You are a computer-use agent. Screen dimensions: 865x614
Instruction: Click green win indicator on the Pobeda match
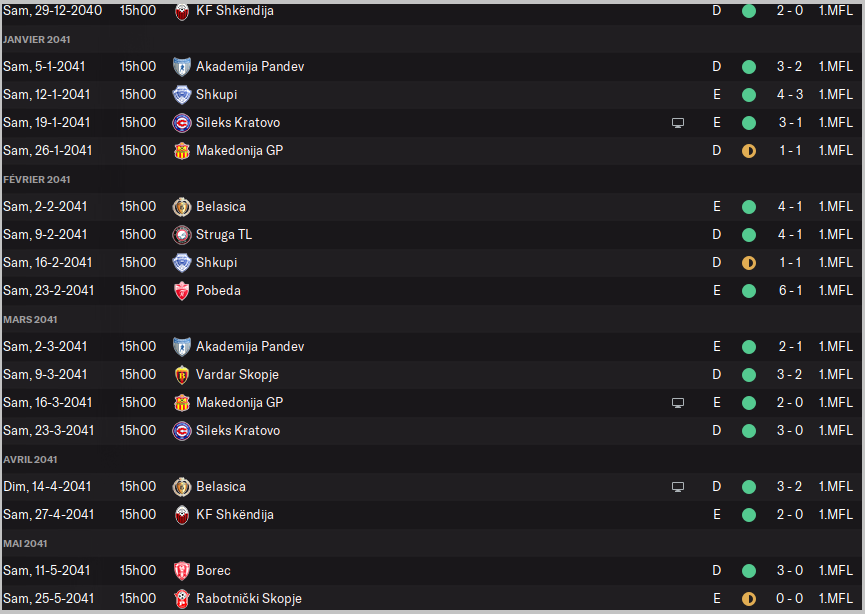[749, 291]
